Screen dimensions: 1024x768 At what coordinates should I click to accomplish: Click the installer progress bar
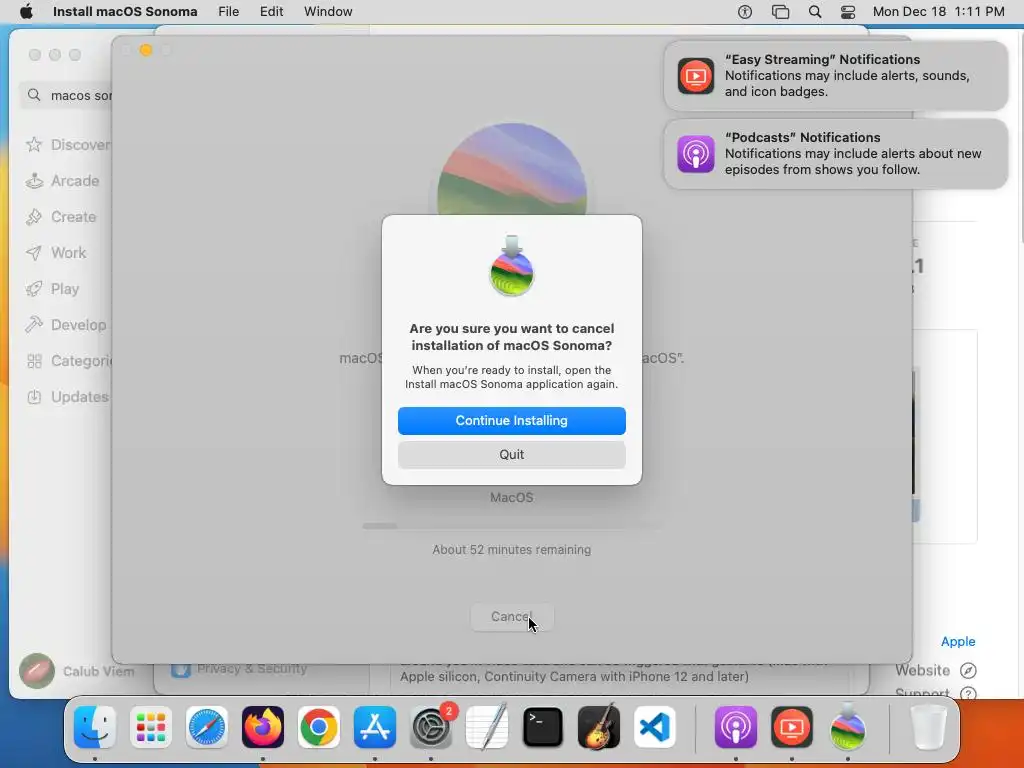(x=513, y=526)
